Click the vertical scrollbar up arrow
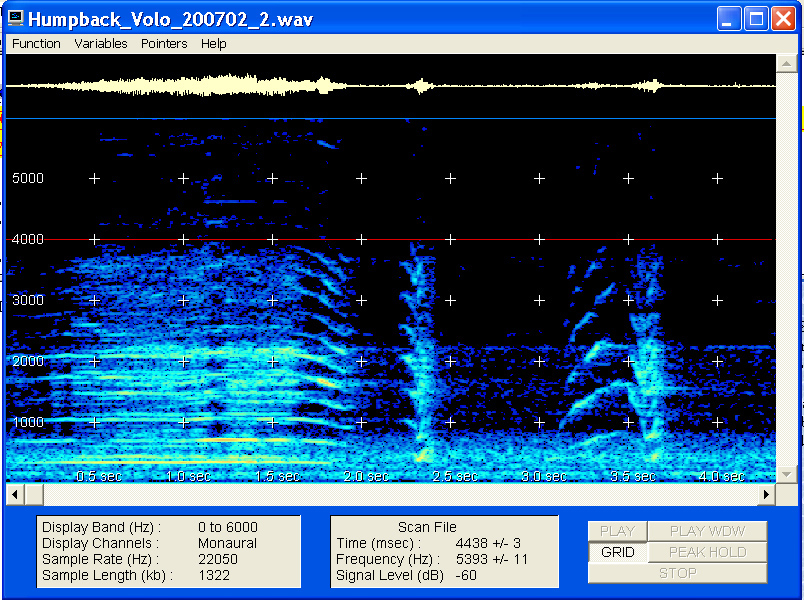This screenshot has height=600, width=804. click(x=784, y=62)
